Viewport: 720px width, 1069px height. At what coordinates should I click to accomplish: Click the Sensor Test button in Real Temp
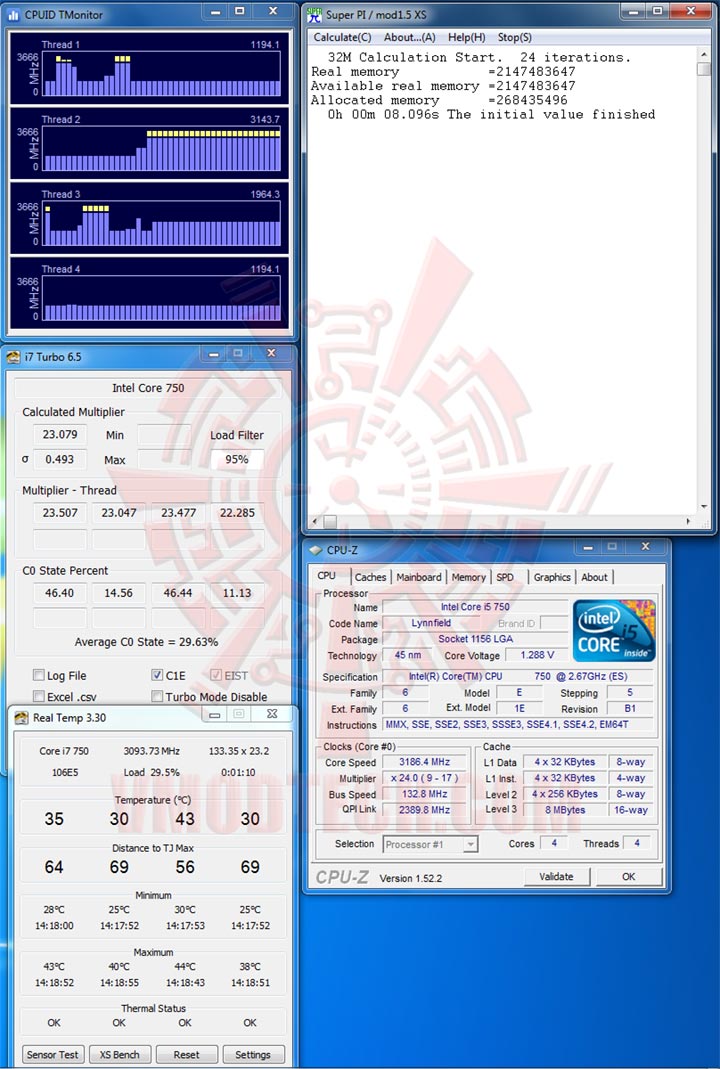[52, 1054]
